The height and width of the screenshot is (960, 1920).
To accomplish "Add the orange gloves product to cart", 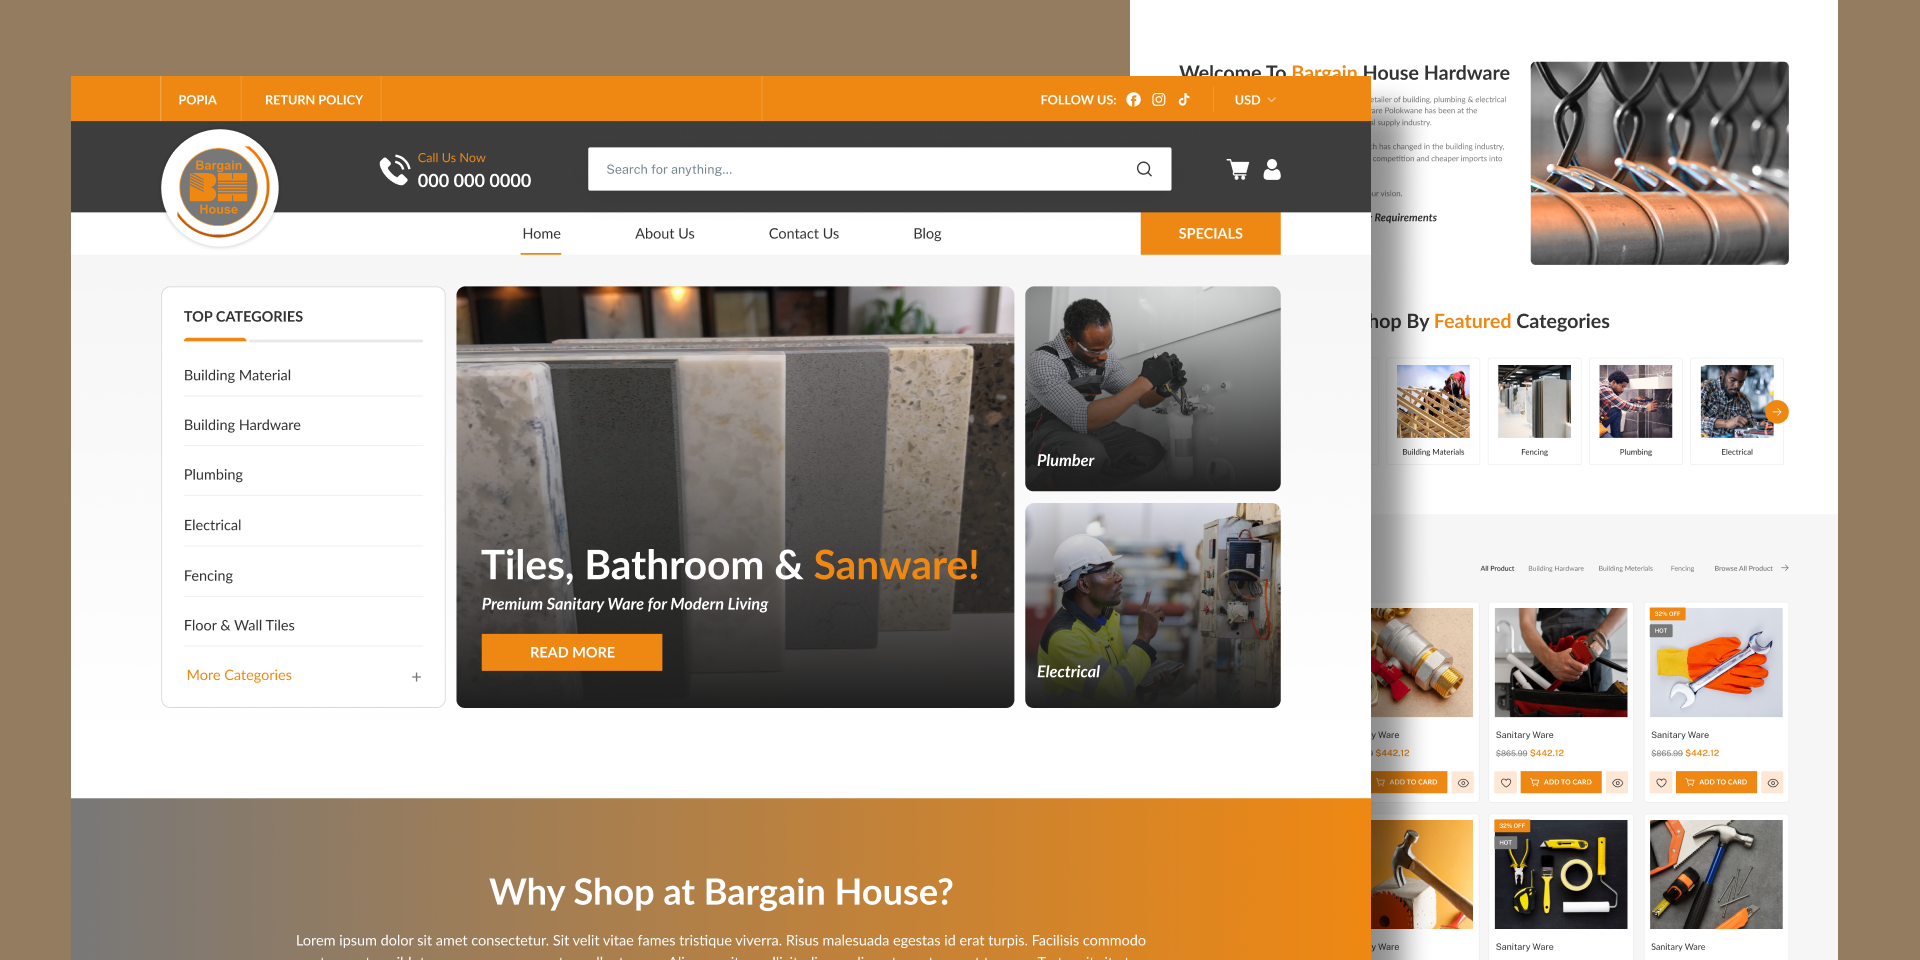I will pyautogui.click(x=1716, y=783).
